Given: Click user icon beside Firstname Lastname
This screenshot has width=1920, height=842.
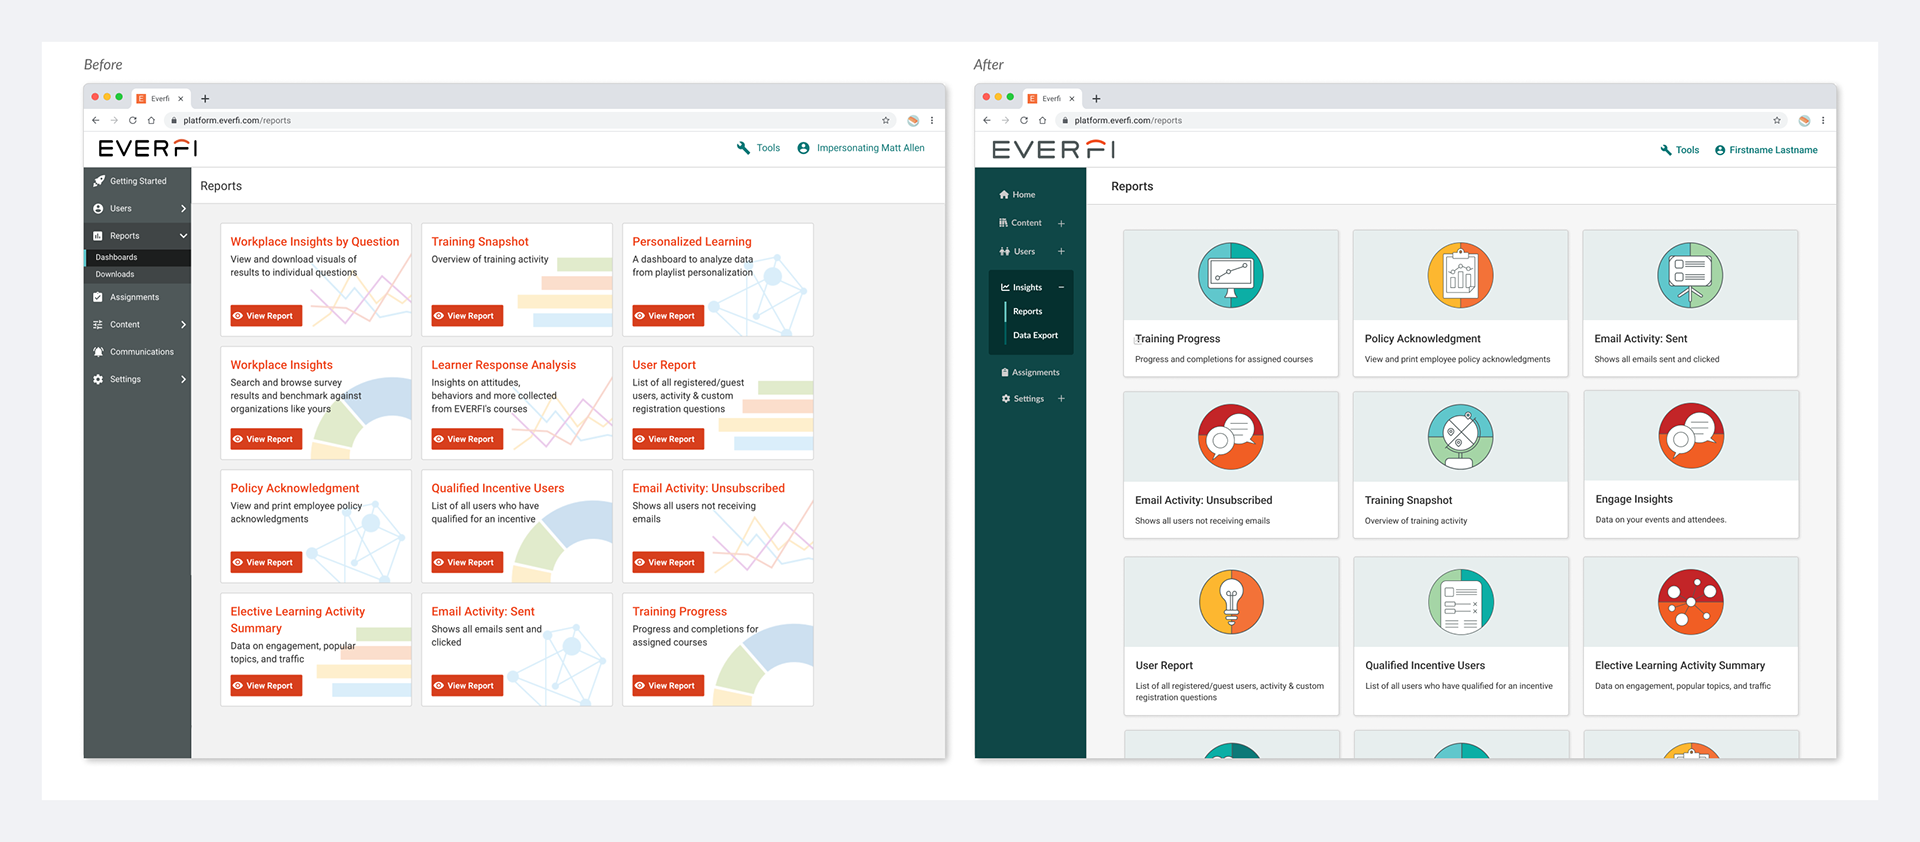Looking at the screenshot, I should click(1720, 150).
